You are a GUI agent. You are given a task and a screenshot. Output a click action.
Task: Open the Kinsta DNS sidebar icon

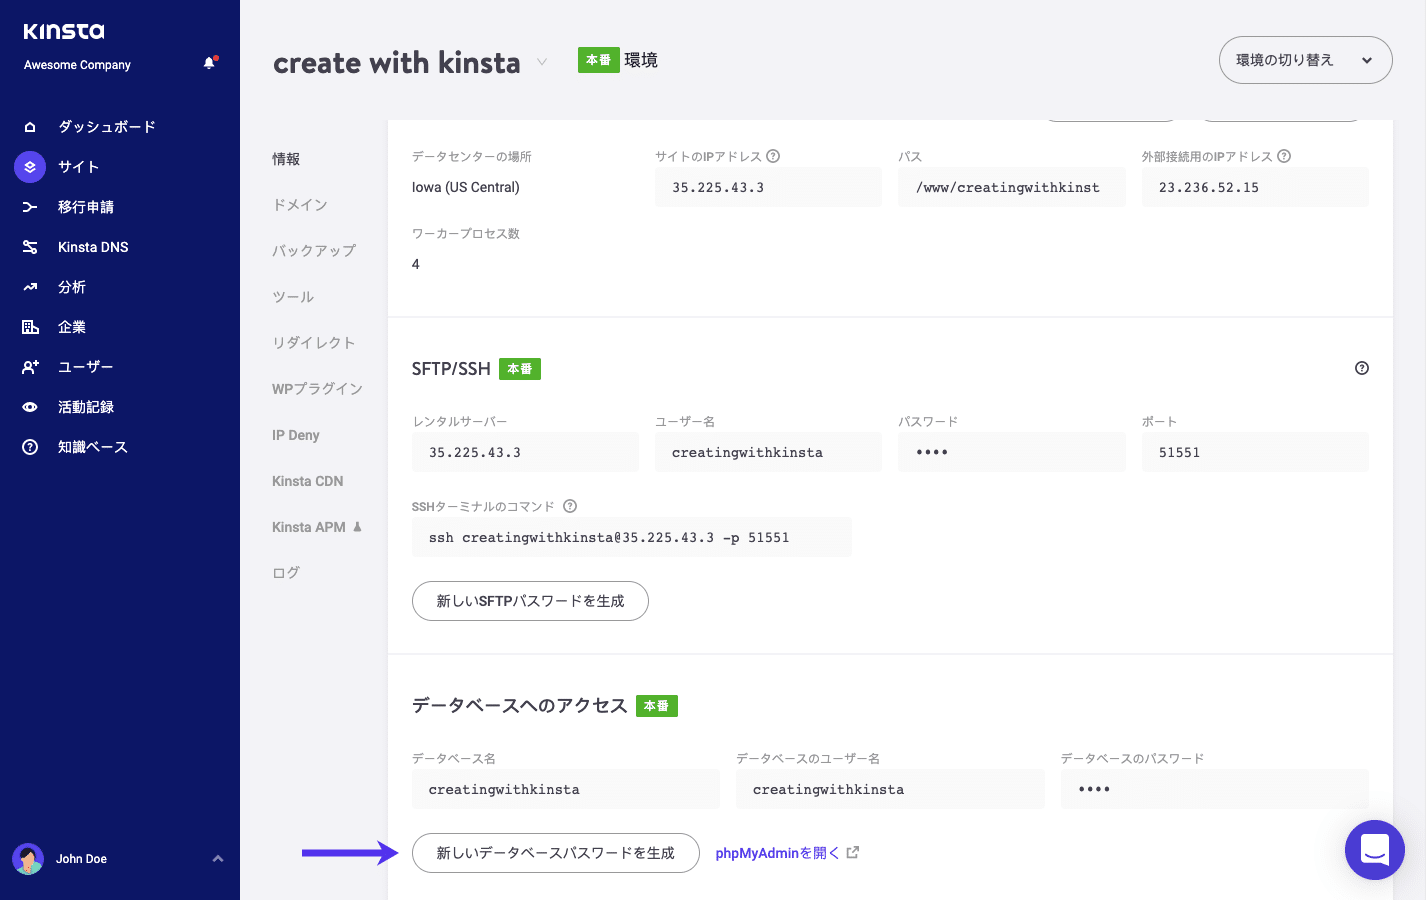[x=30, y=246]
